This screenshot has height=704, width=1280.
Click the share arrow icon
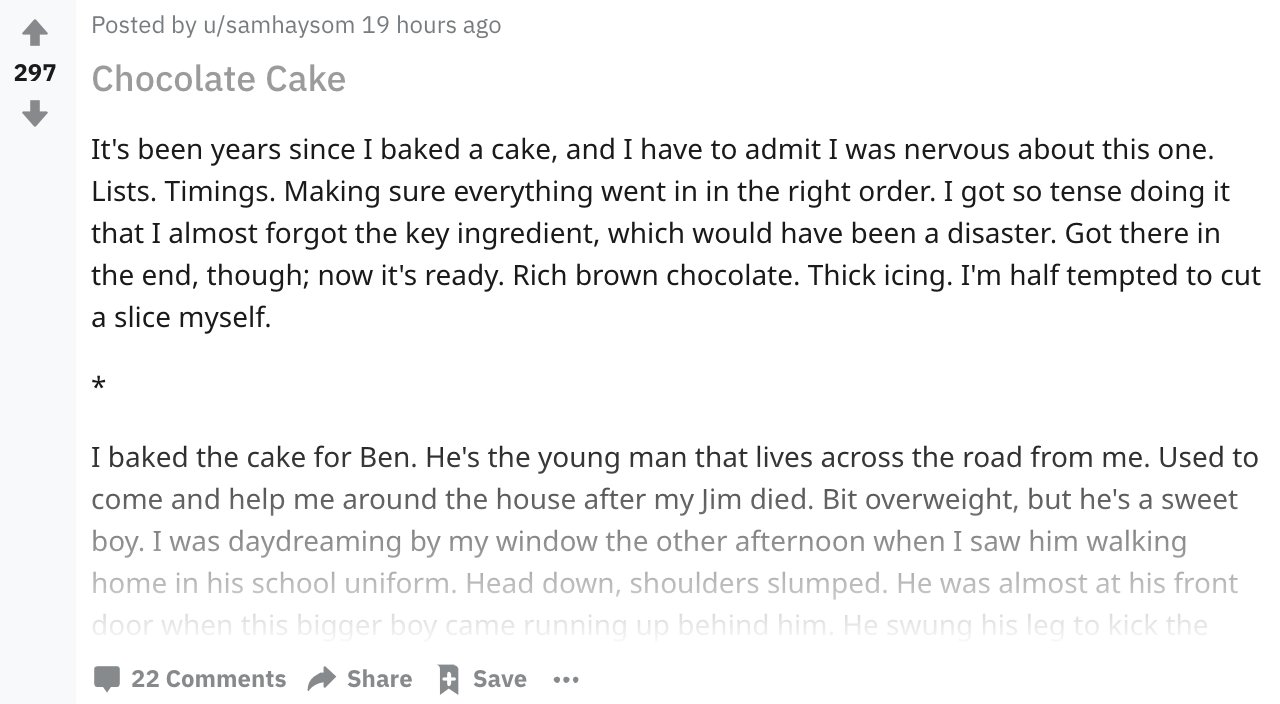(x=322, y=679)
